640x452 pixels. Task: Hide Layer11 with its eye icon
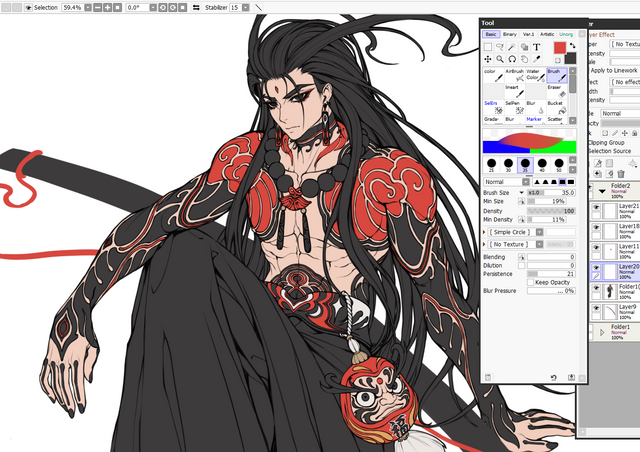click(596, 247)
